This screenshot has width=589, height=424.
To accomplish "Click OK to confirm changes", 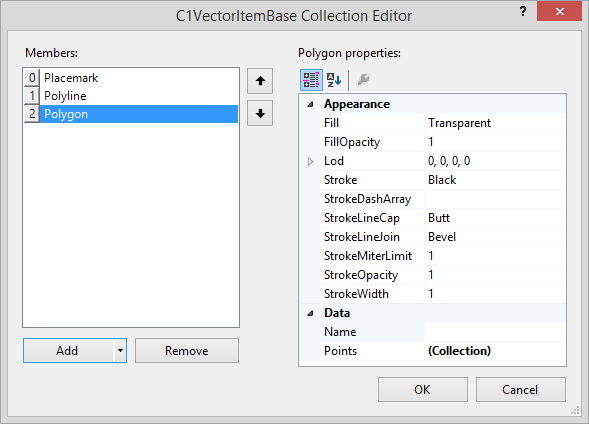I will 423,389.
